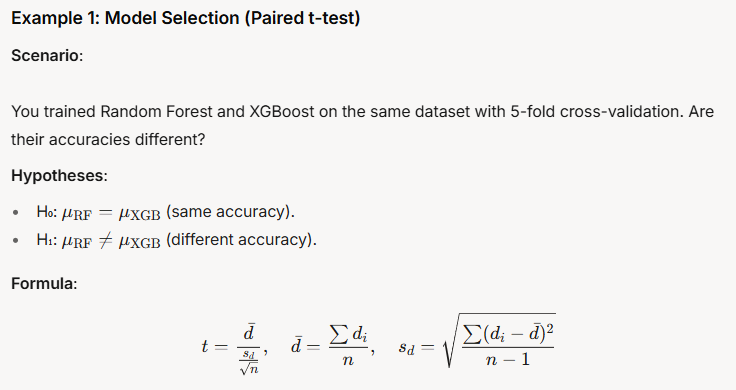The height and width of the screenshot is (390, 736).
Task: Select the "Formula:" label
Action: click(x=44, y=283)
